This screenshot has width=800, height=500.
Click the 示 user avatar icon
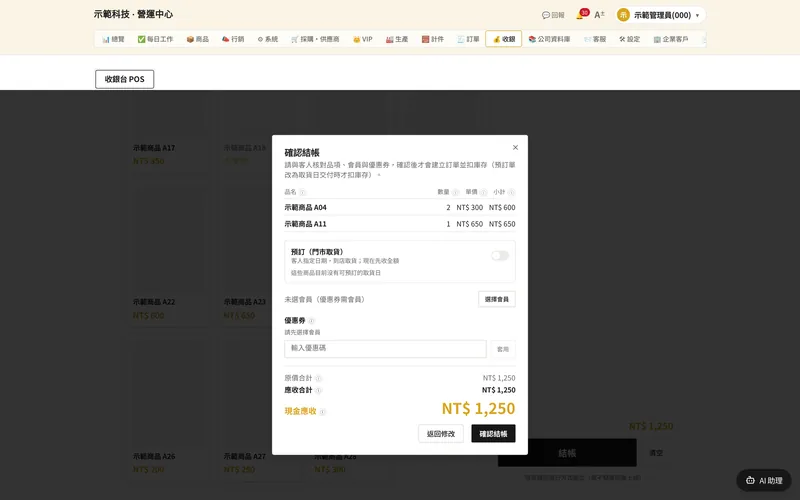pyautogui.click(x=623, y=15)
